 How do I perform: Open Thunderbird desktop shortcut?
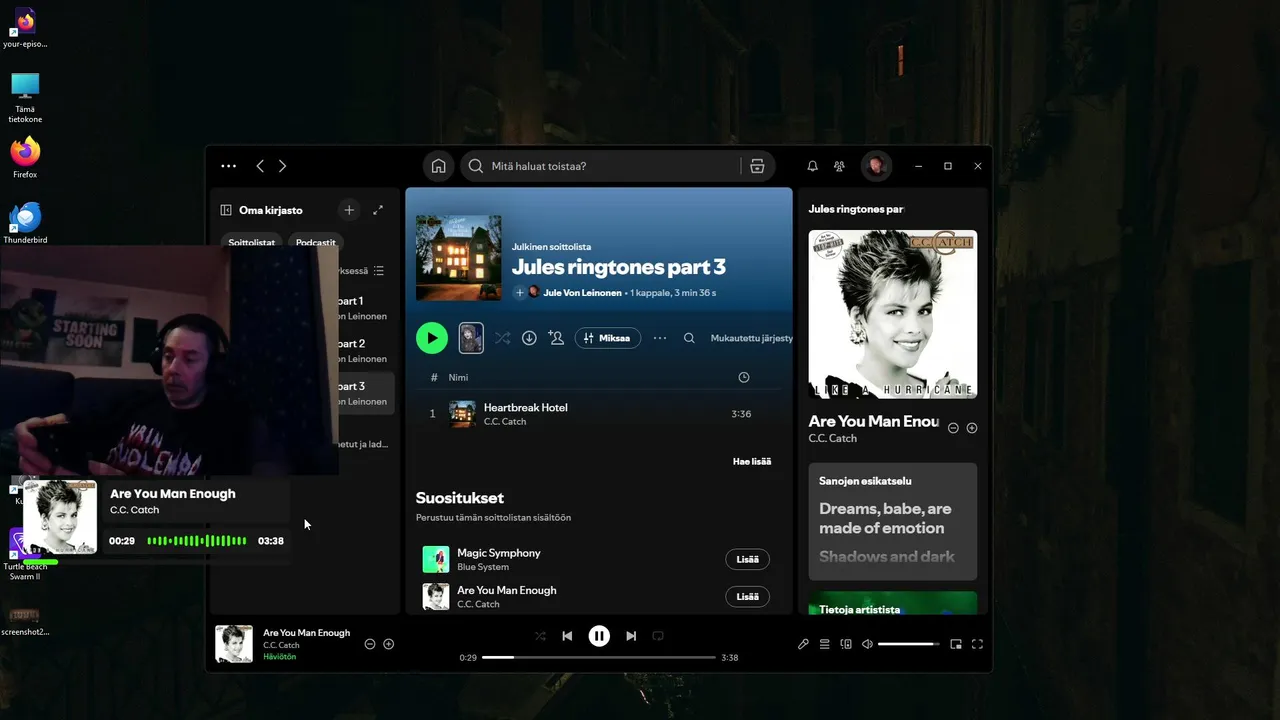point(25,223)
